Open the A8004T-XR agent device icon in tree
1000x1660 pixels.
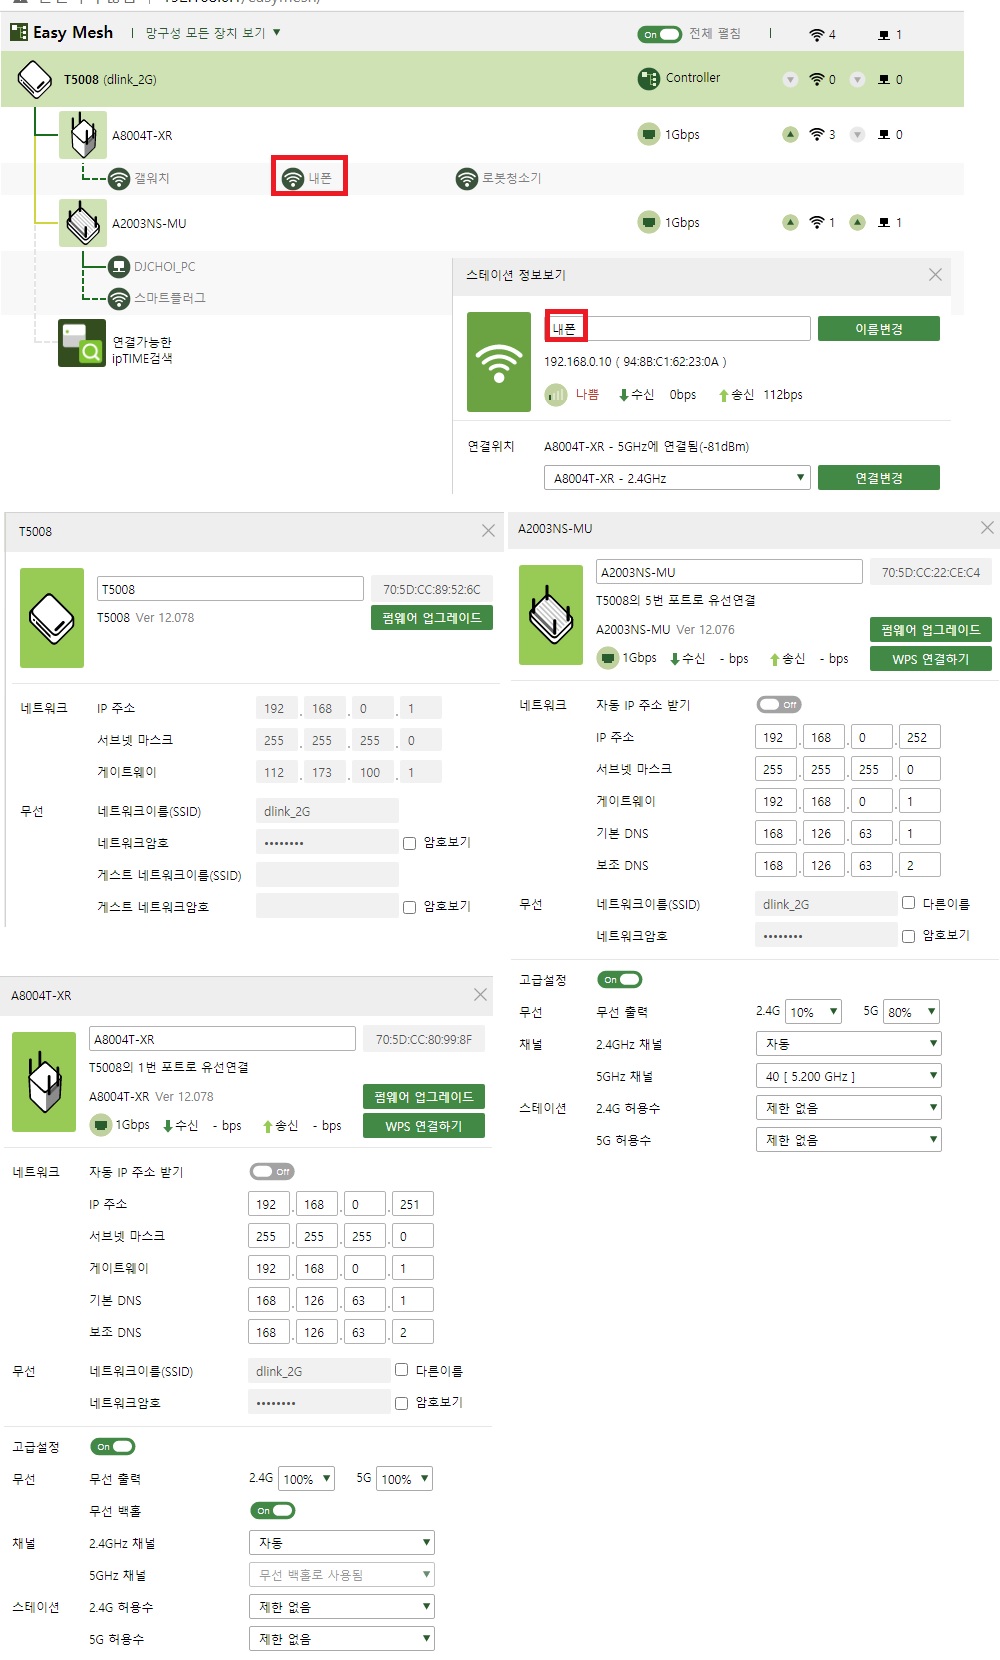tap(83, 135)
